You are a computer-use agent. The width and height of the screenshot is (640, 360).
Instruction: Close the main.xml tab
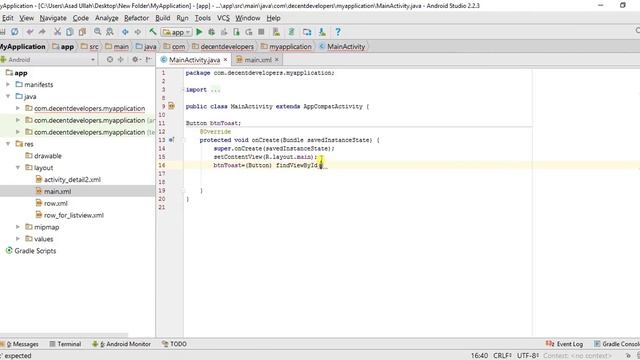277,60
